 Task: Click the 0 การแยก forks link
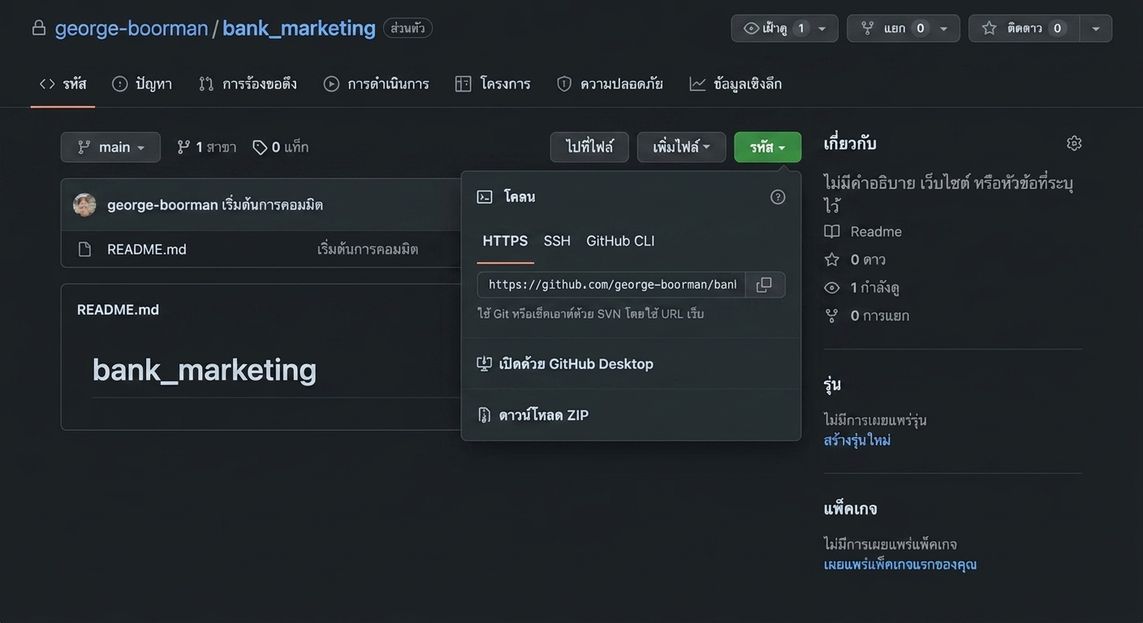[879, 316]
